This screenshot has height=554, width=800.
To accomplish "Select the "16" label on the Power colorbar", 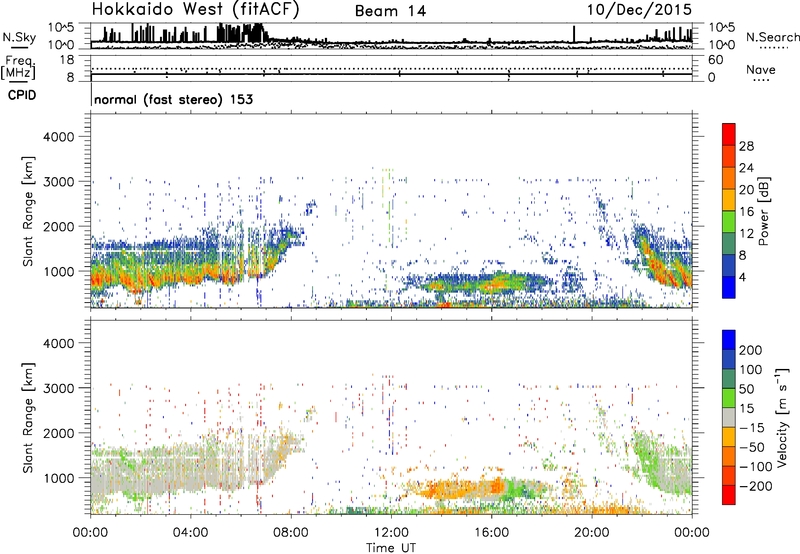I will (x=746, y=212).
